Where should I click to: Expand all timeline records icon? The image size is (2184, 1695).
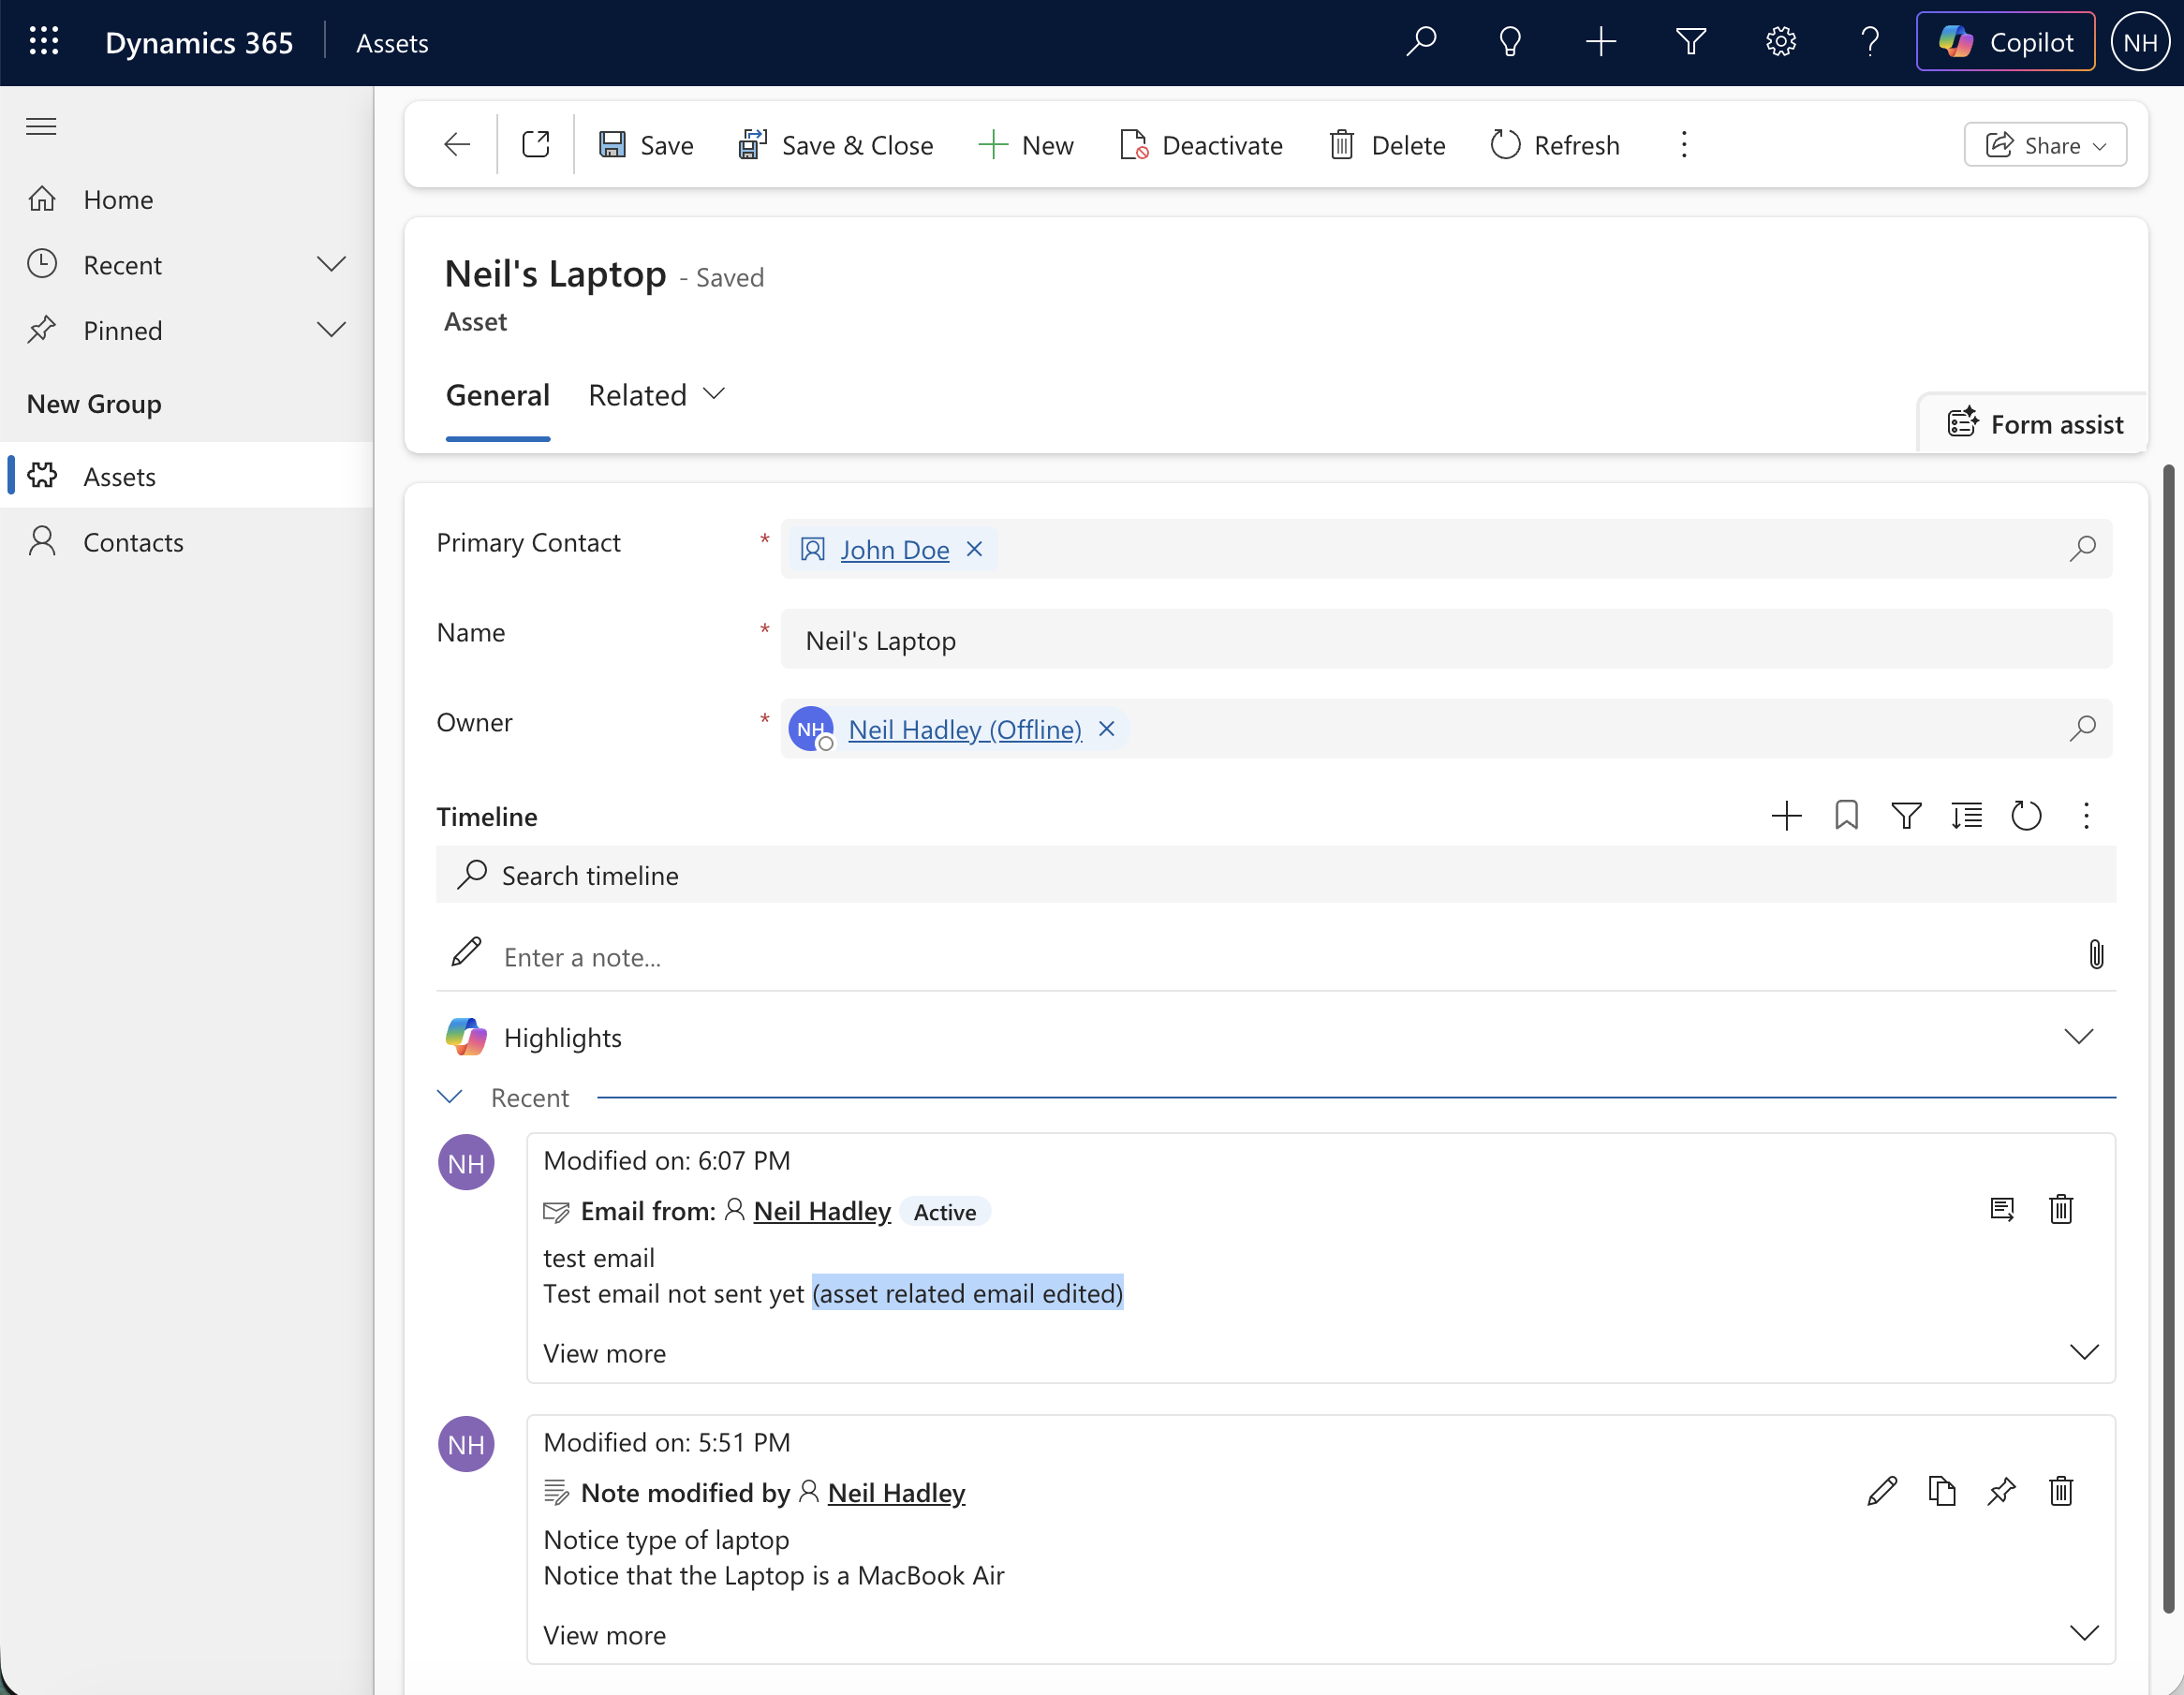click(1966, 816)
